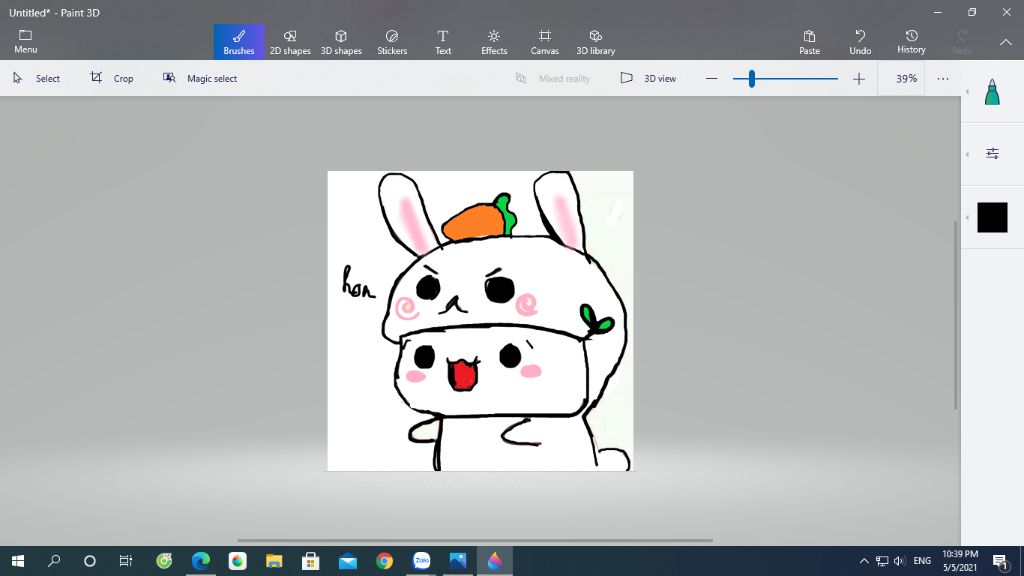Viewport: 1024px width, 576px height.
Task: Open Microsoft Store from taskbar
Action: point(311,561)
